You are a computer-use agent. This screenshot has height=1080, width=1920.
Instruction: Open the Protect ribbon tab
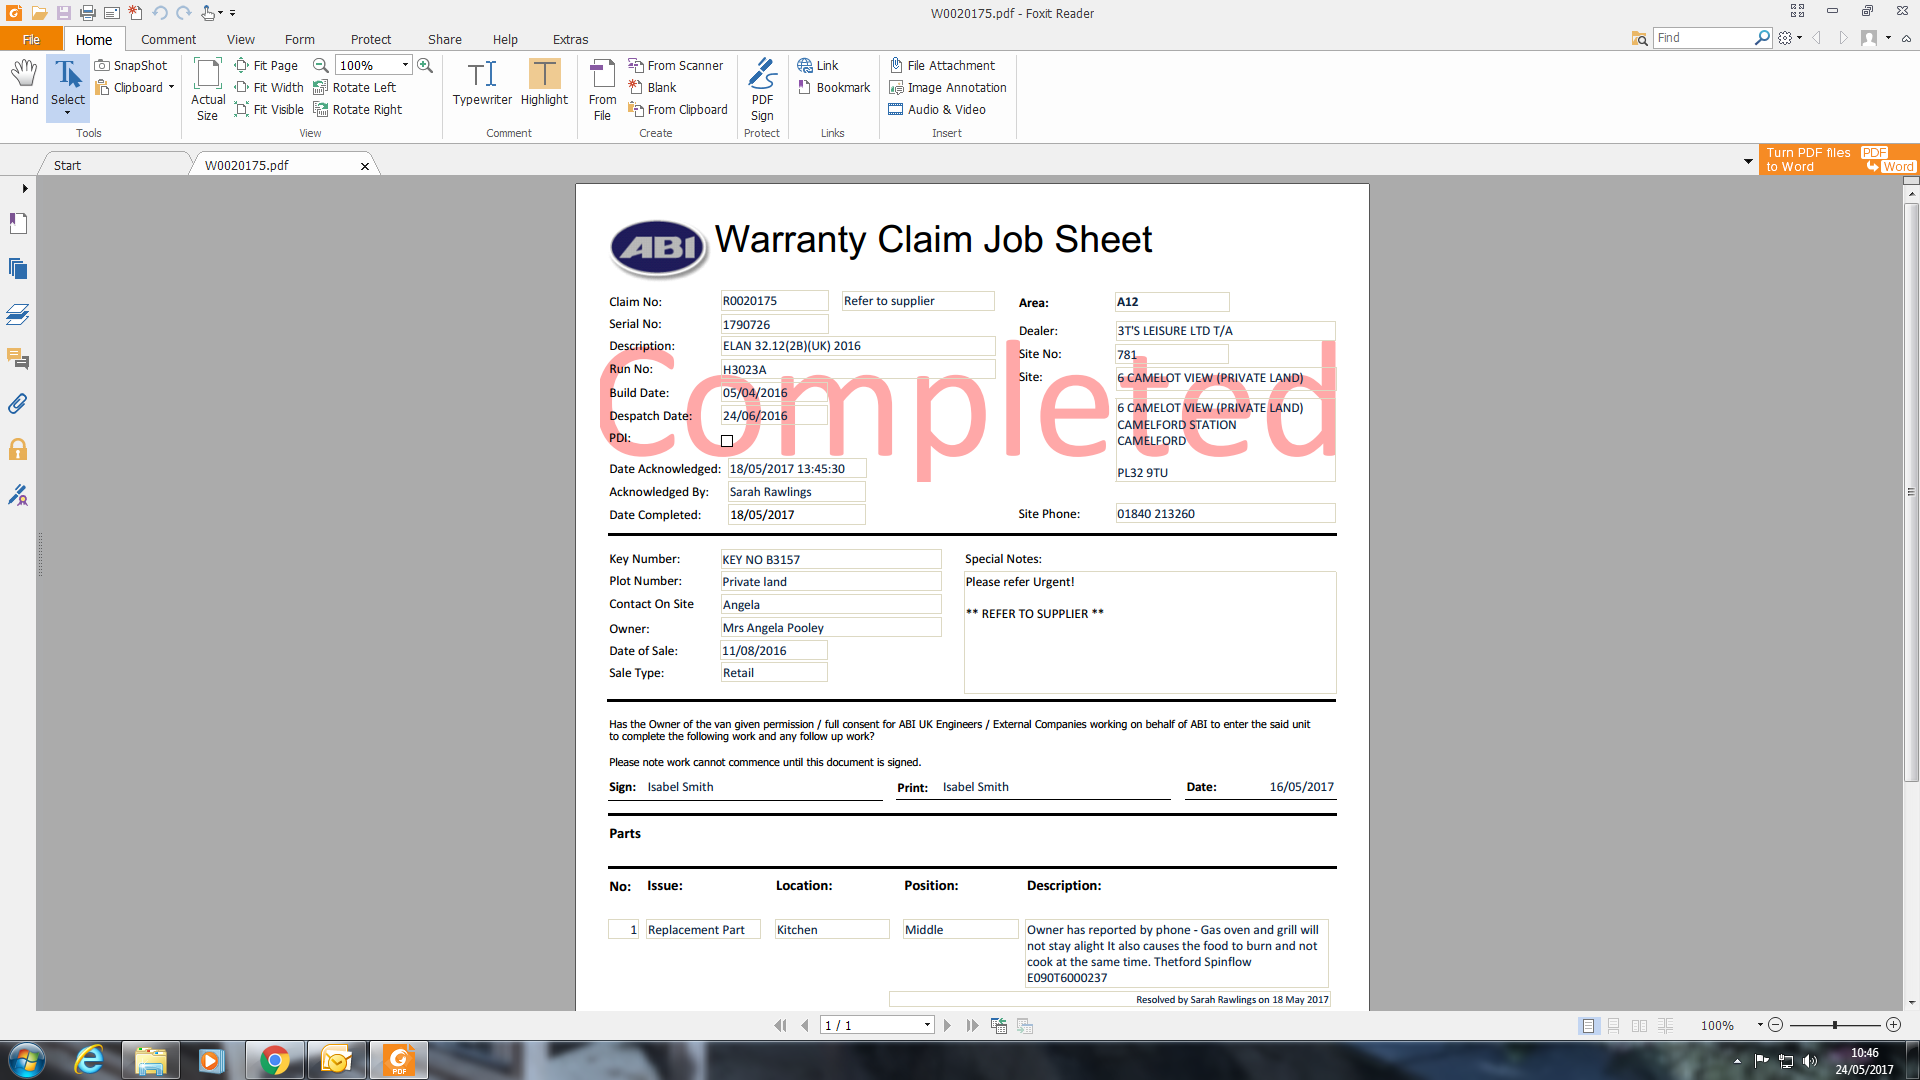[370, 39]
